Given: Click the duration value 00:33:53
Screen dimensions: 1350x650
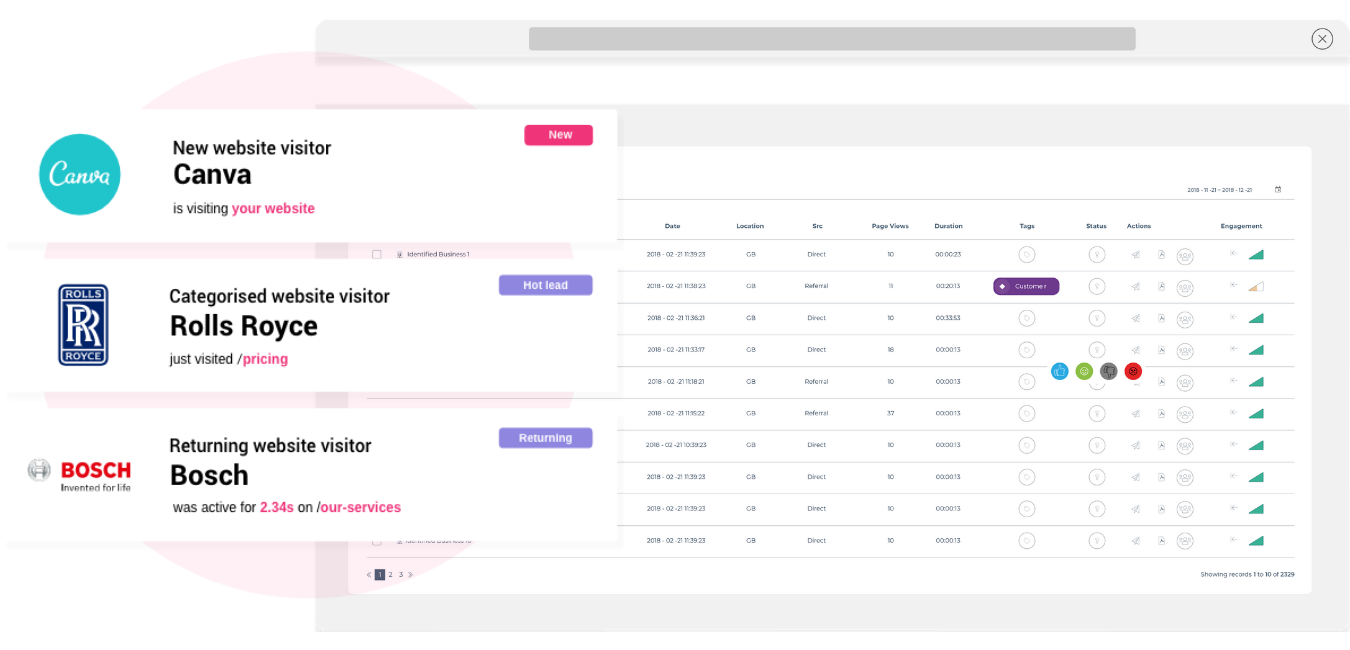Looking at the screenshot, I should point(948,318).
